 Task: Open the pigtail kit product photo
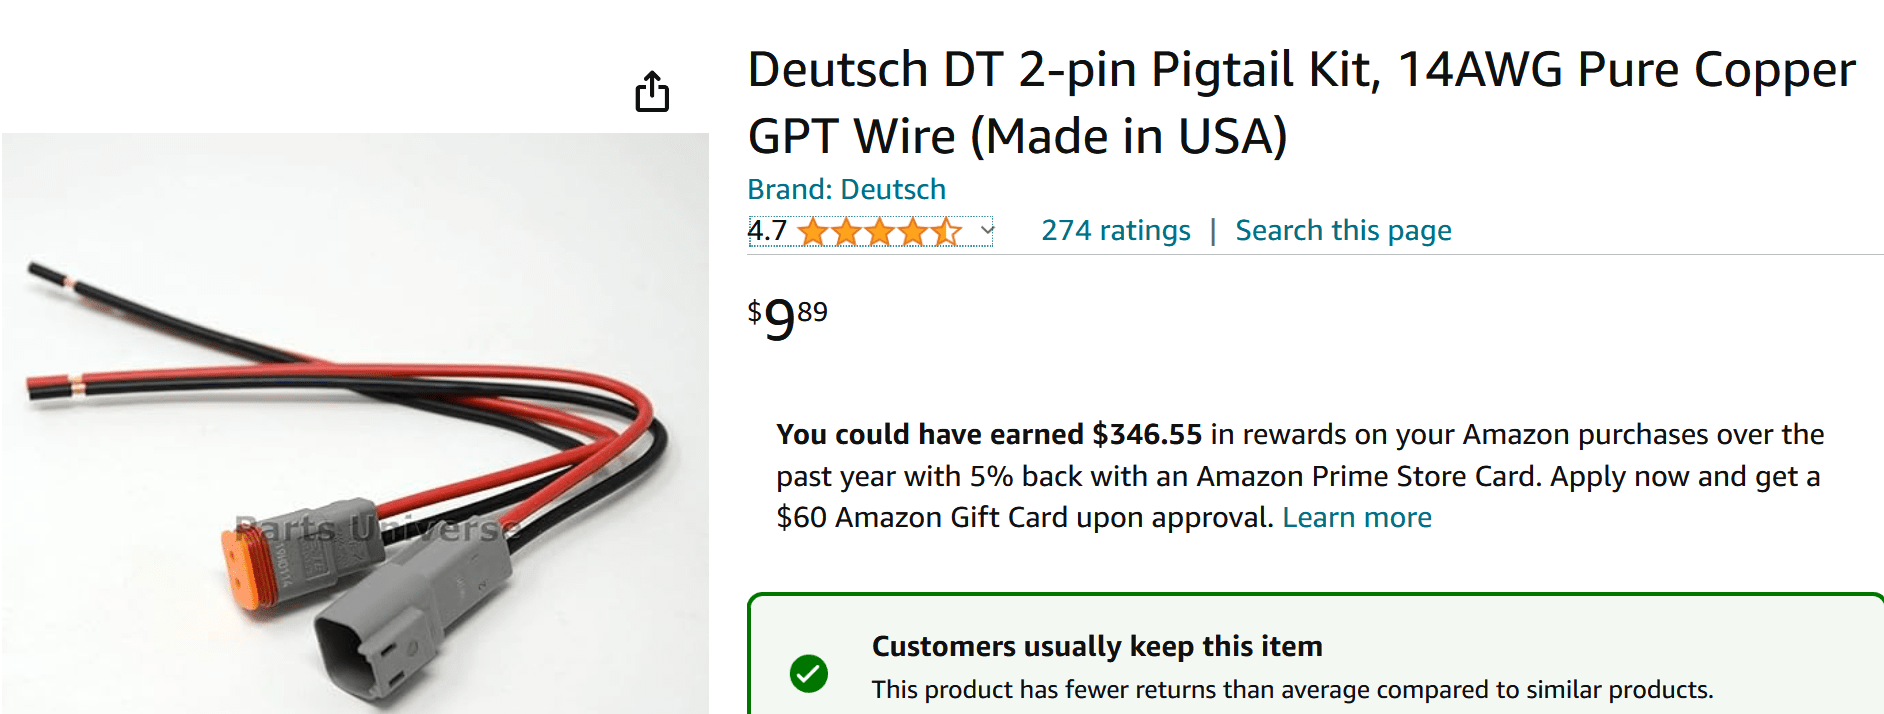coord(355,423)
